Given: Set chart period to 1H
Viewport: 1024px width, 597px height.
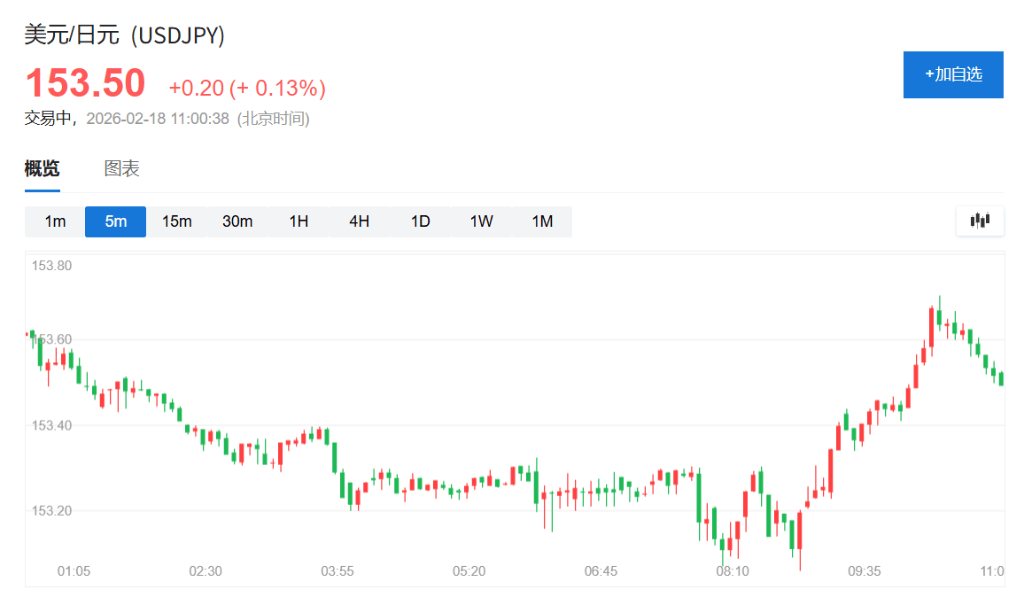Looking at the screenshot, I should (298, 221).
